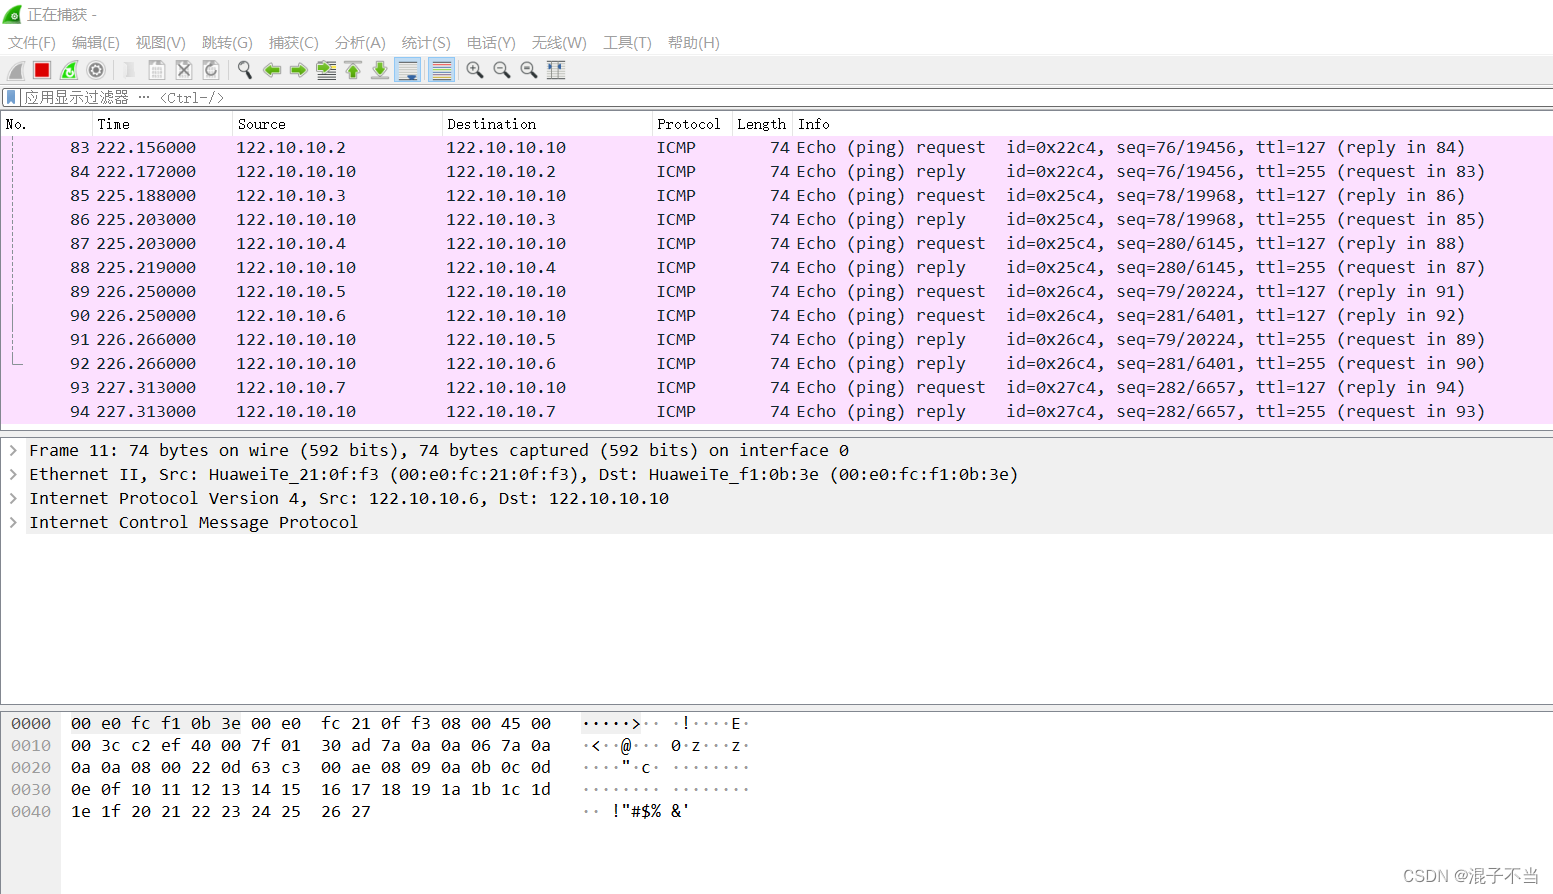Click the open capture file icon
The width and height of the screenshot is (1553, 894).
pos(129,70)
